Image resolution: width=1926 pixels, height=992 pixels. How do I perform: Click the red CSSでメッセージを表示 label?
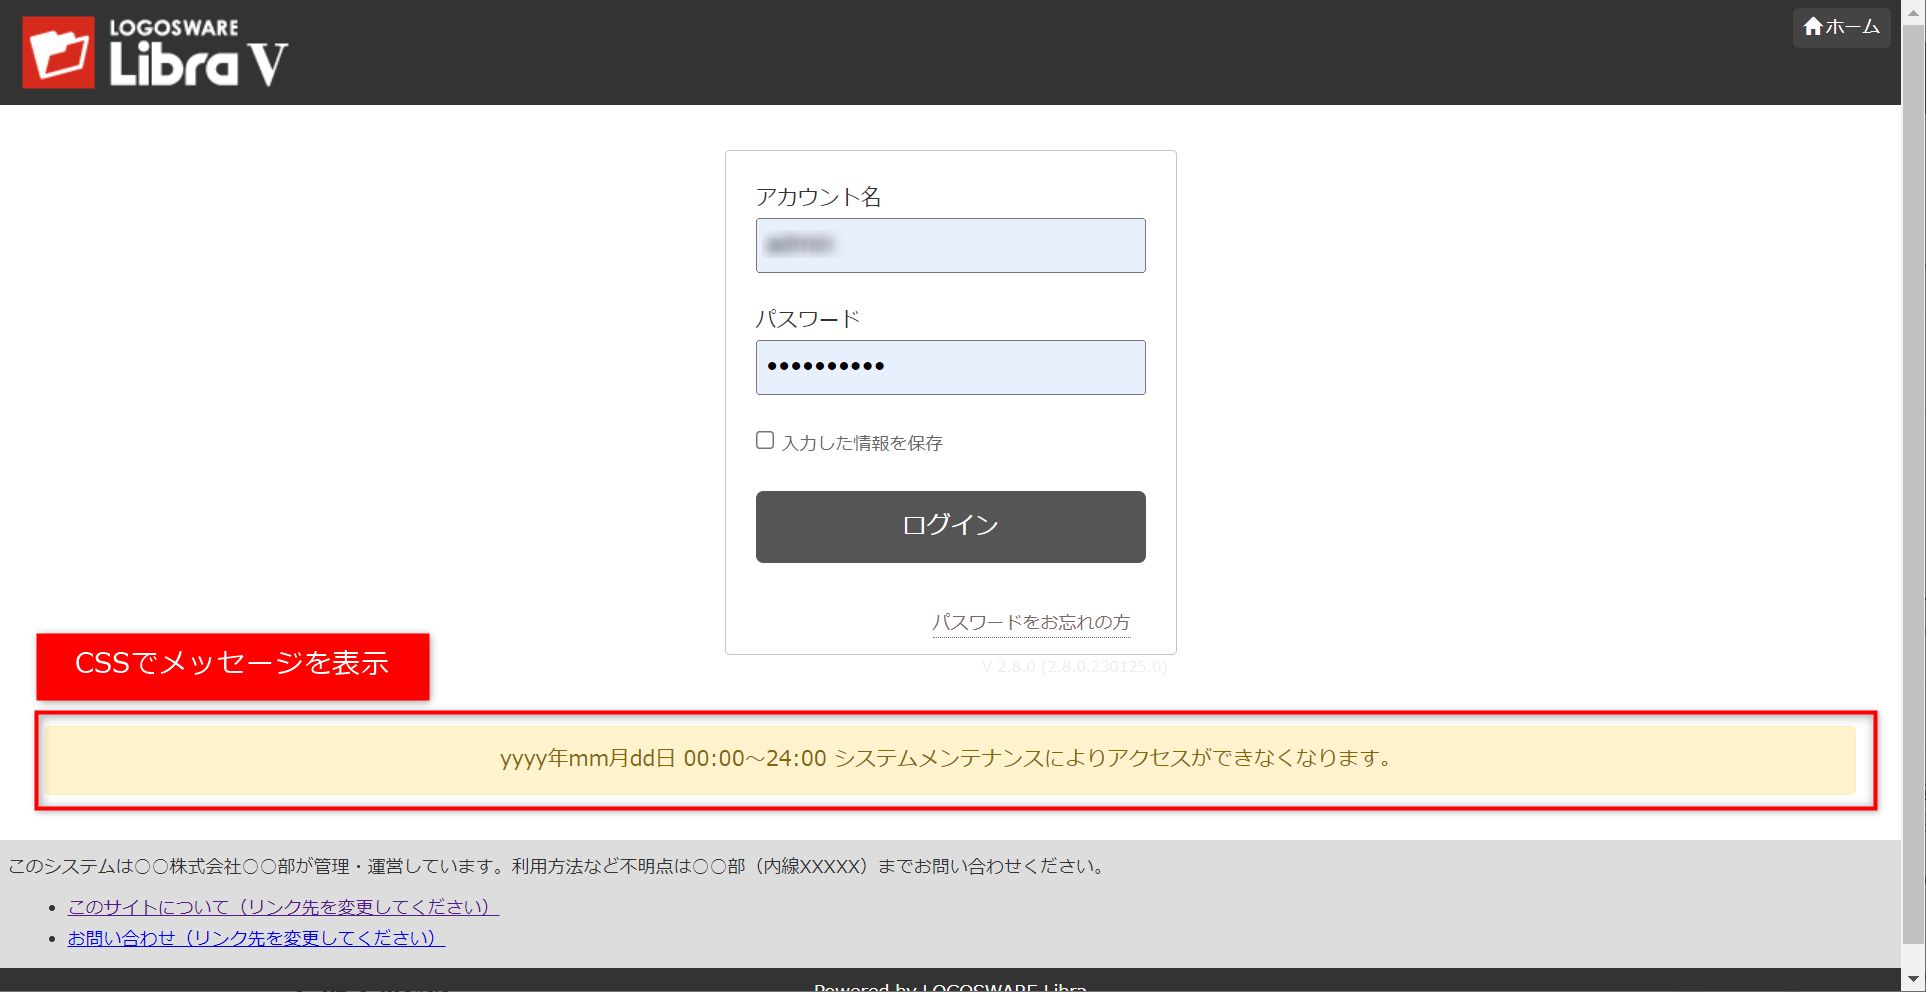(x=232, y=664)
